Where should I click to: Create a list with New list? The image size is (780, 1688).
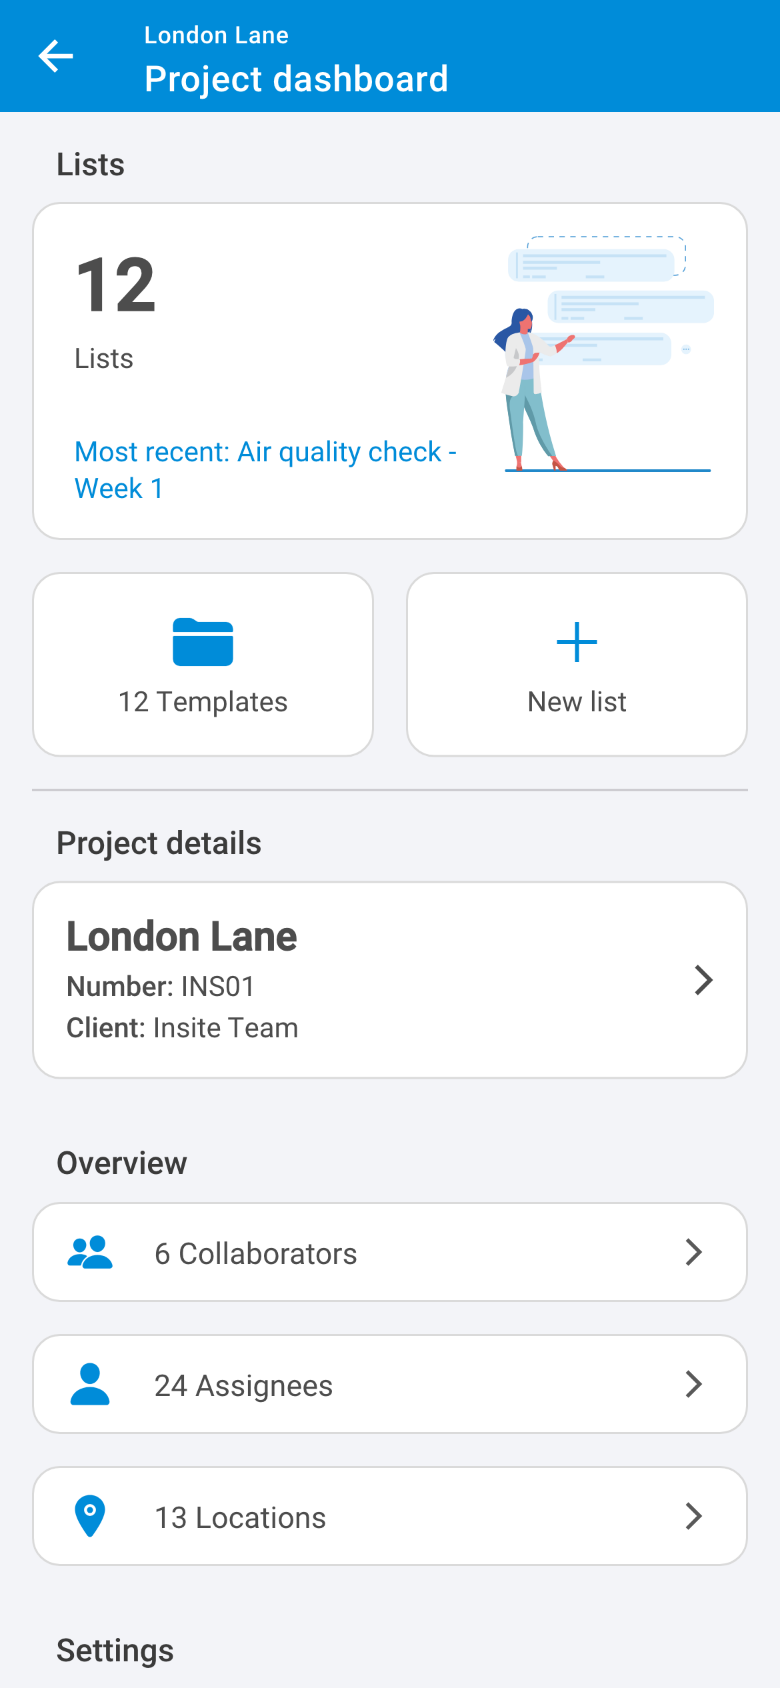577,665
